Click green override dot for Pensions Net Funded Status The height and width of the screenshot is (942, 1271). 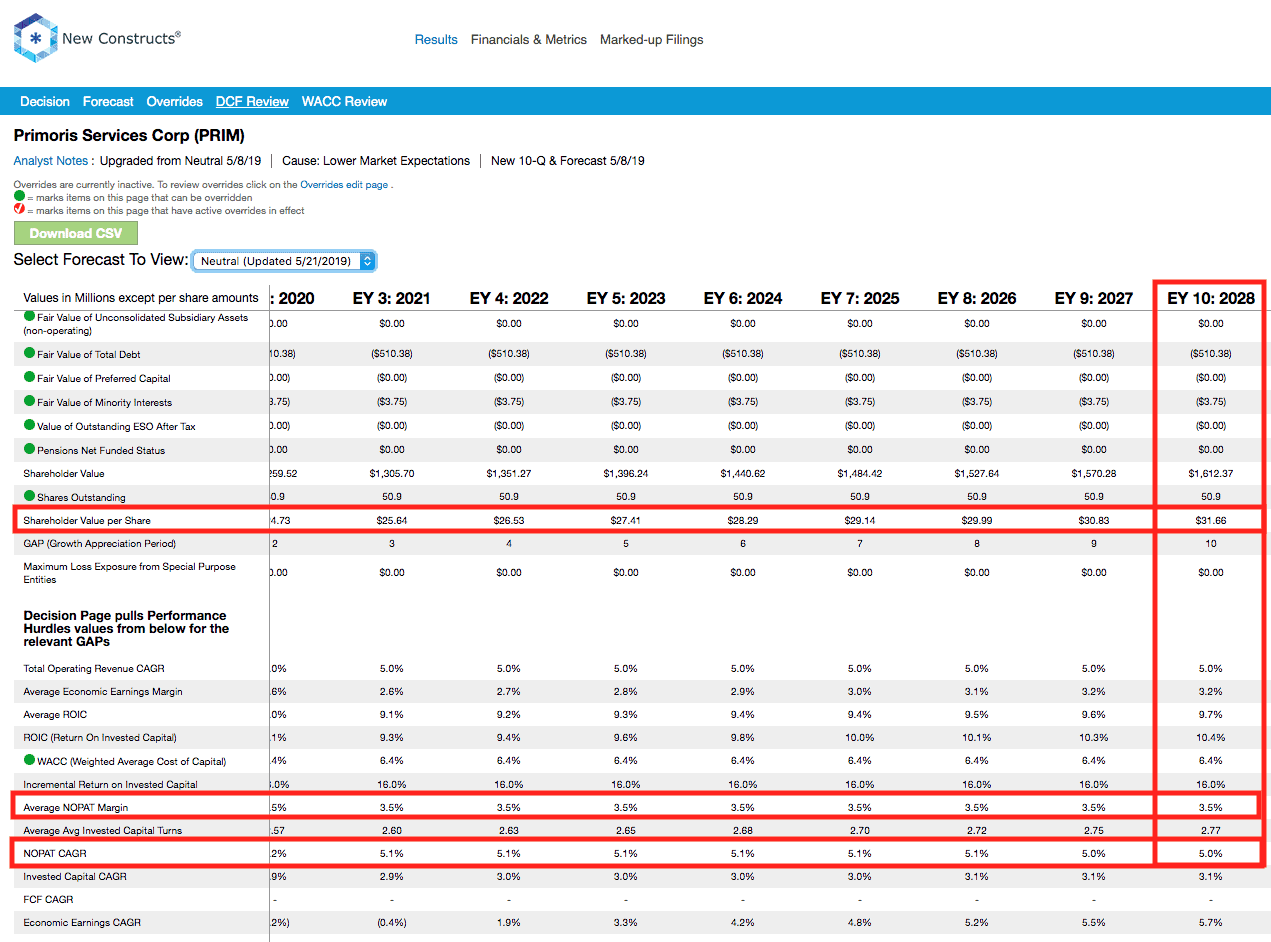[x=29, y=449]
